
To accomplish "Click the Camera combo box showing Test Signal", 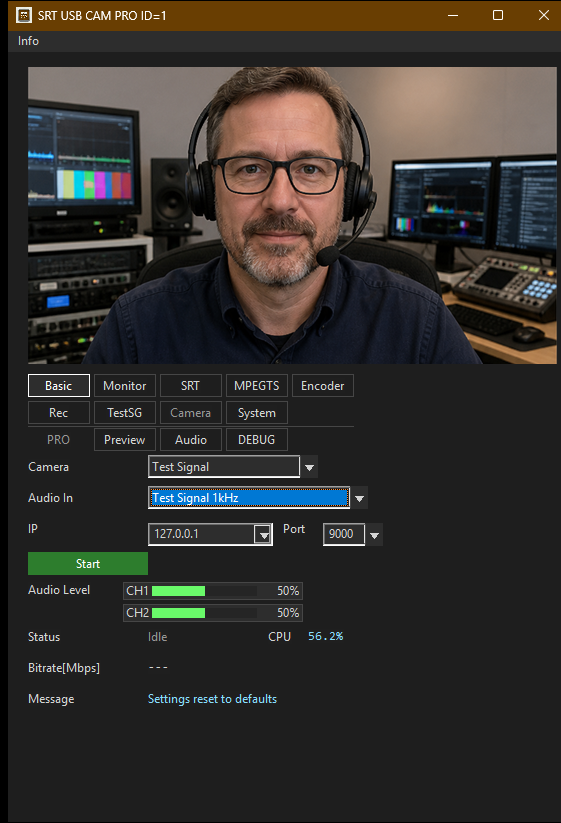I will (224, 467).
